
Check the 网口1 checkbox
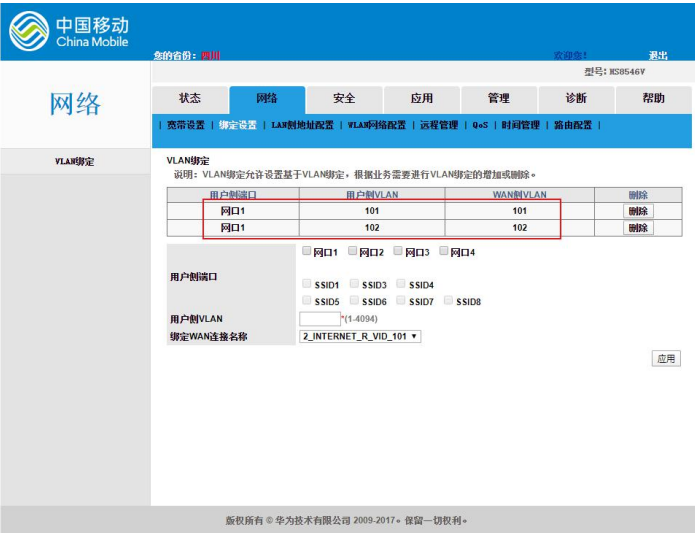[307, 251]
